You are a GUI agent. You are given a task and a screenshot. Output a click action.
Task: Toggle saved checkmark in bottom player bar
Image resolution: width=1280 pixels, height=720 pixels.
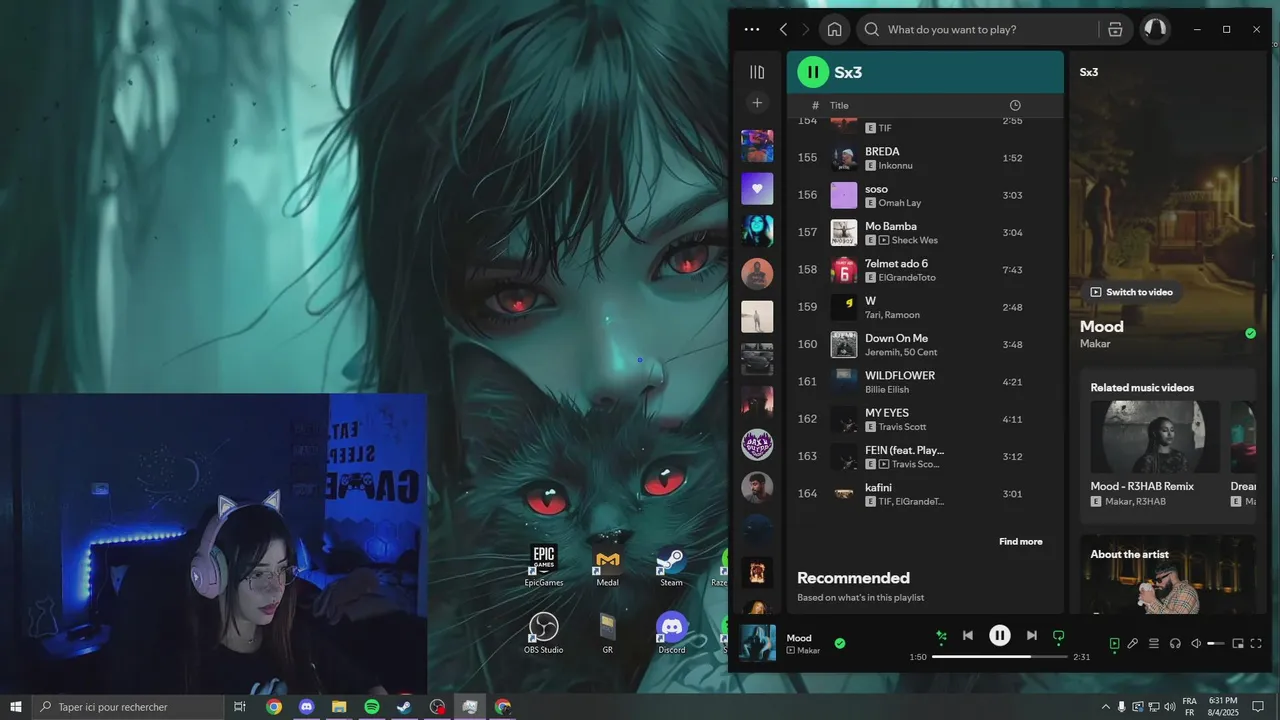click(x=840, y=643)
